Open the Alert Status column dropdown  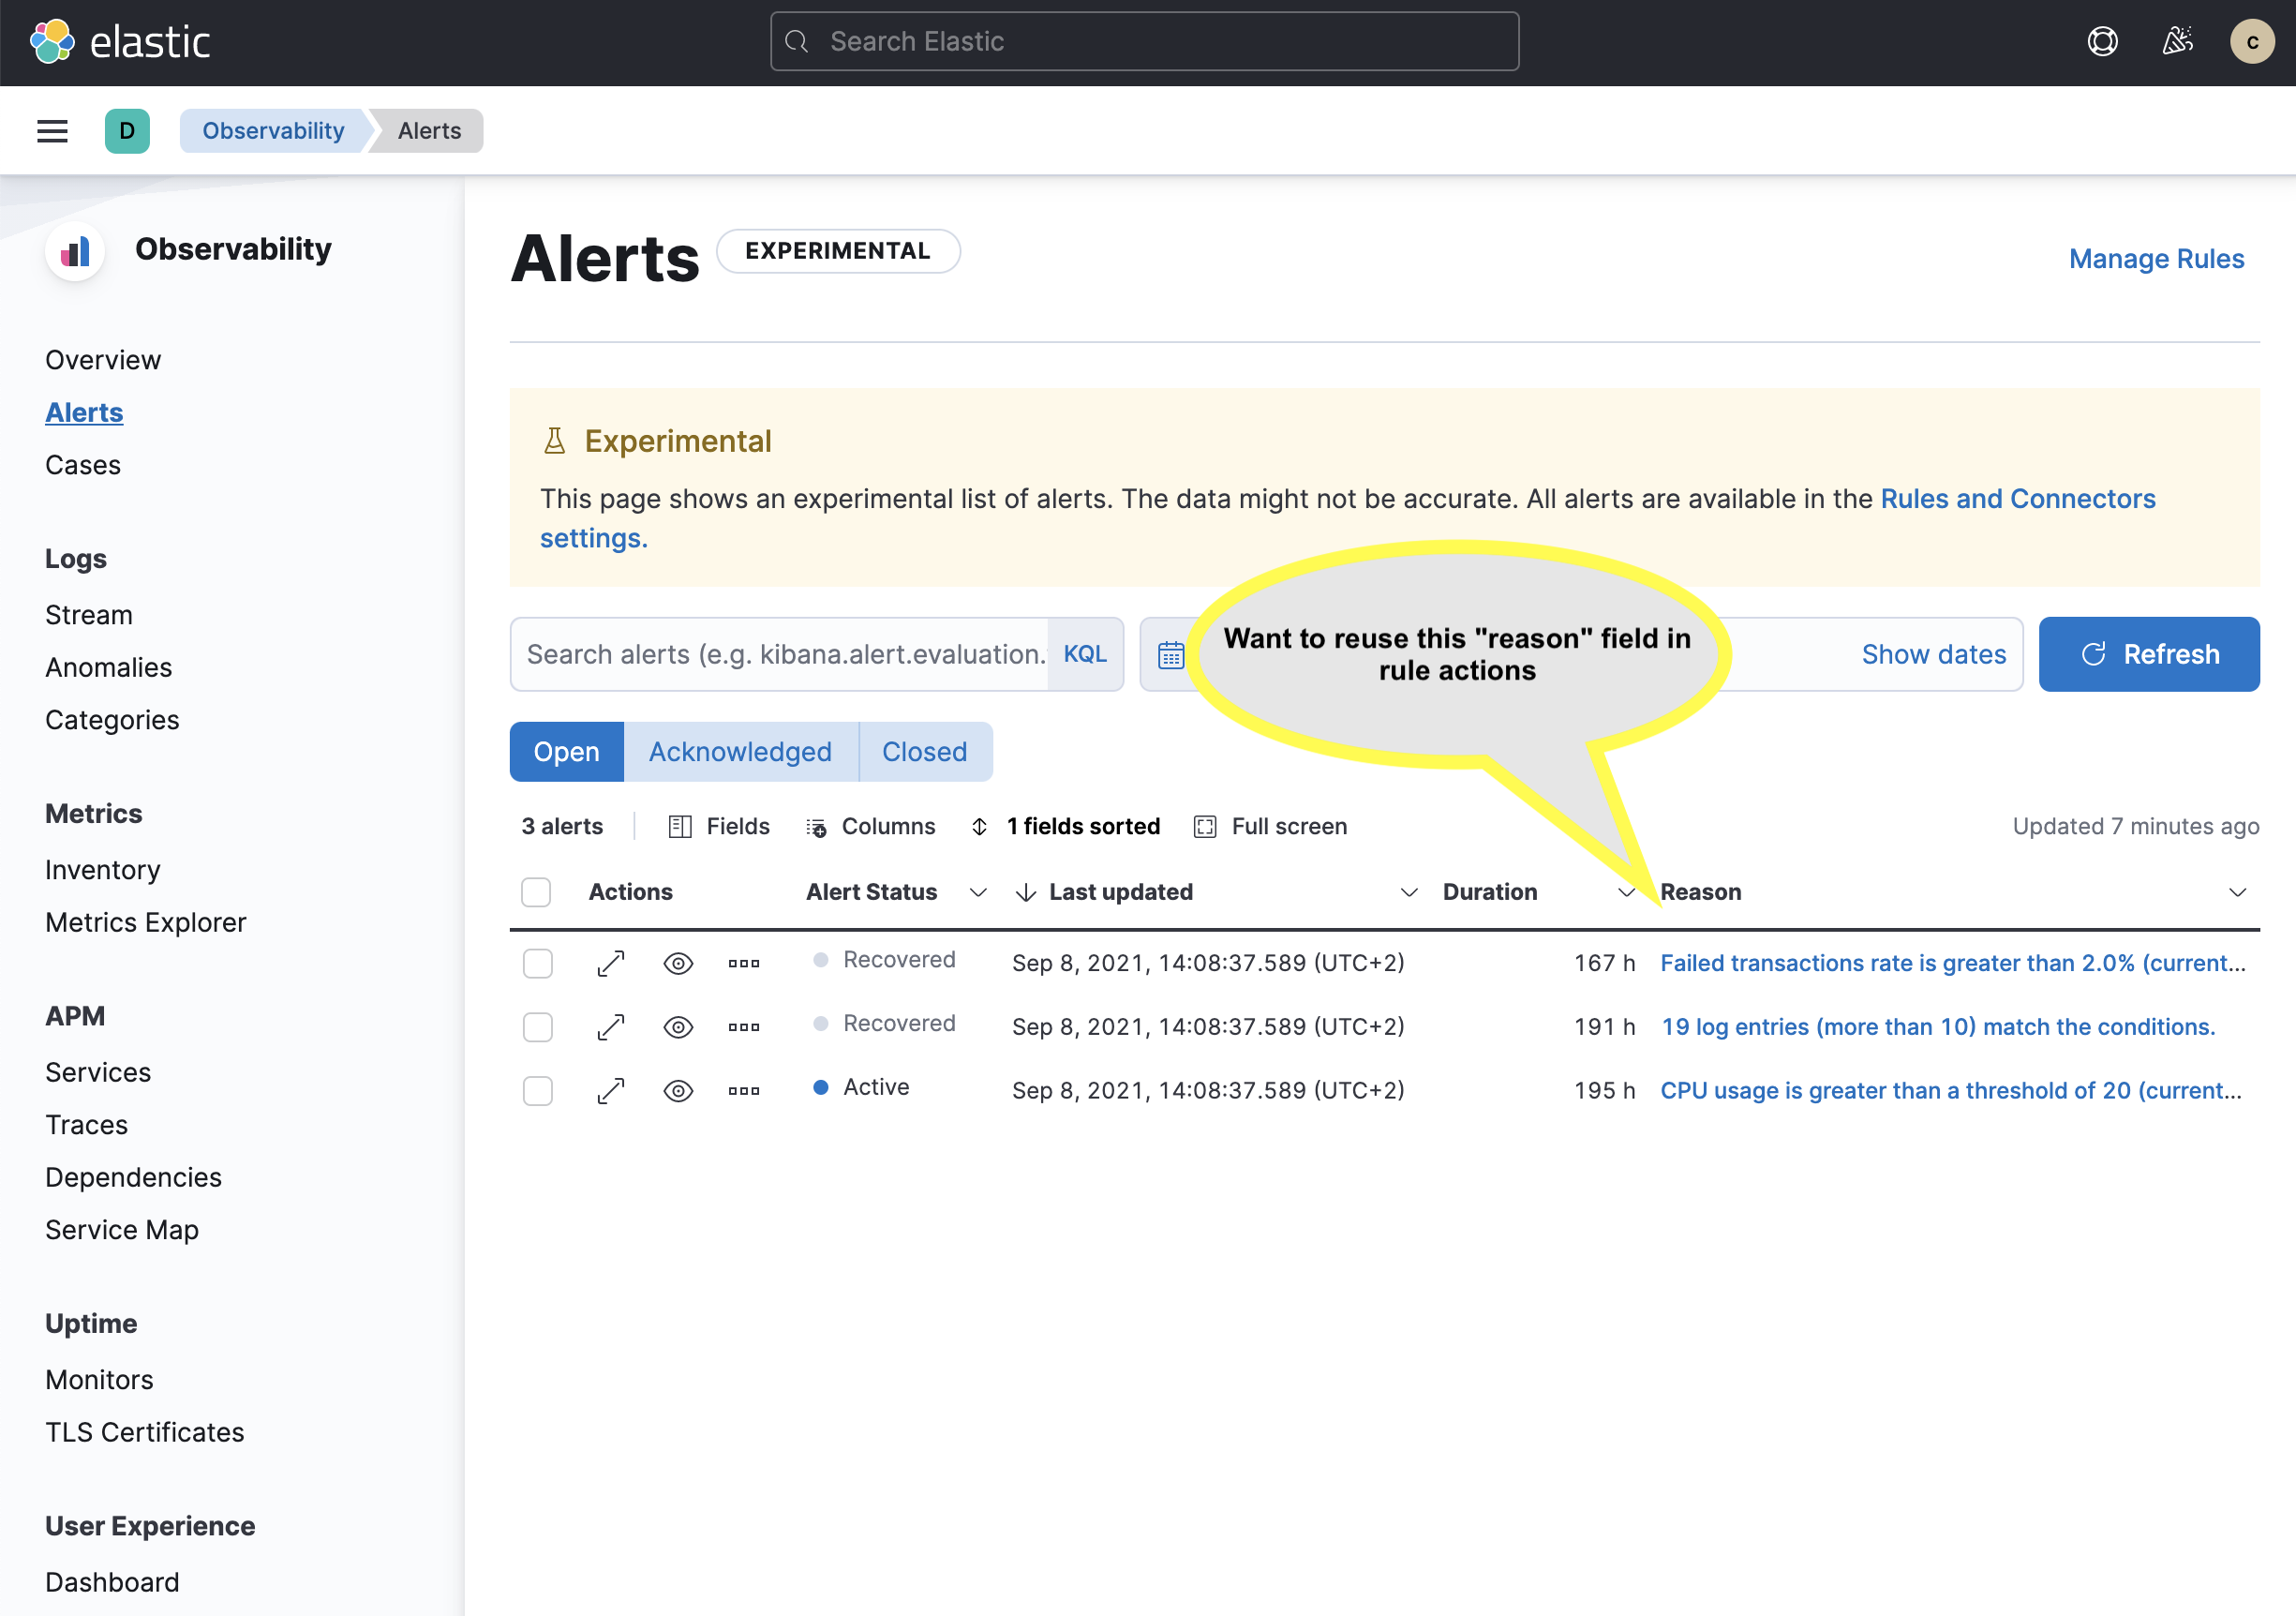[x=978, y=892]
